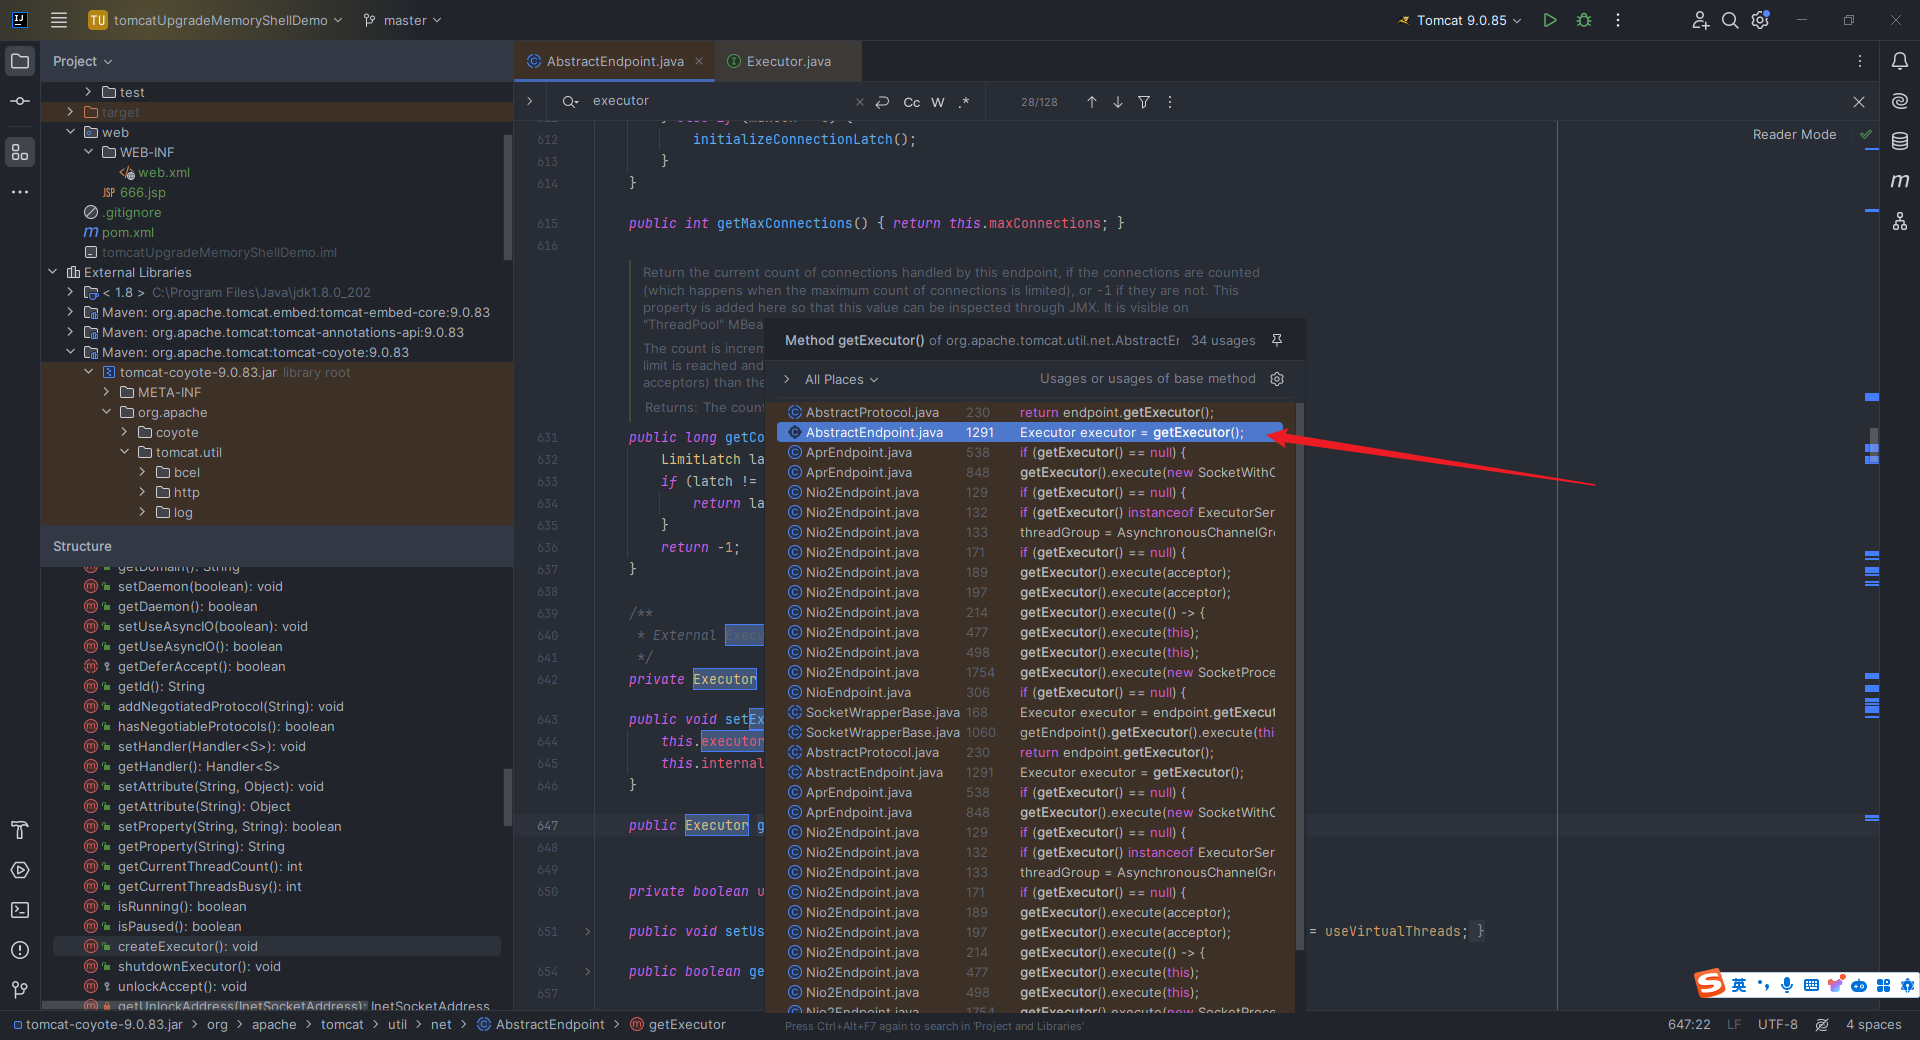
Task: Open the Database tool window
Action: (1900, 141)
